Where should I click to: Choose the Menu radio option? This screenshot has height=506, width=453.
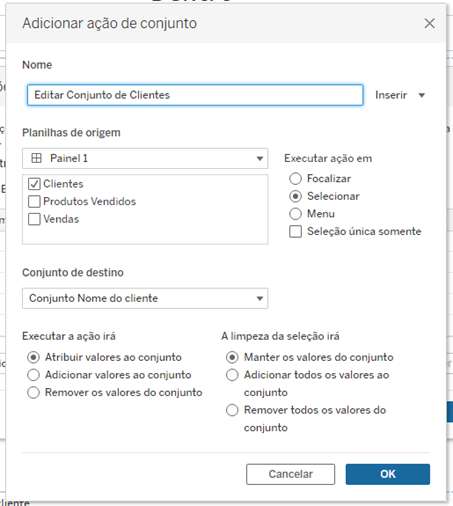(295, 214)
